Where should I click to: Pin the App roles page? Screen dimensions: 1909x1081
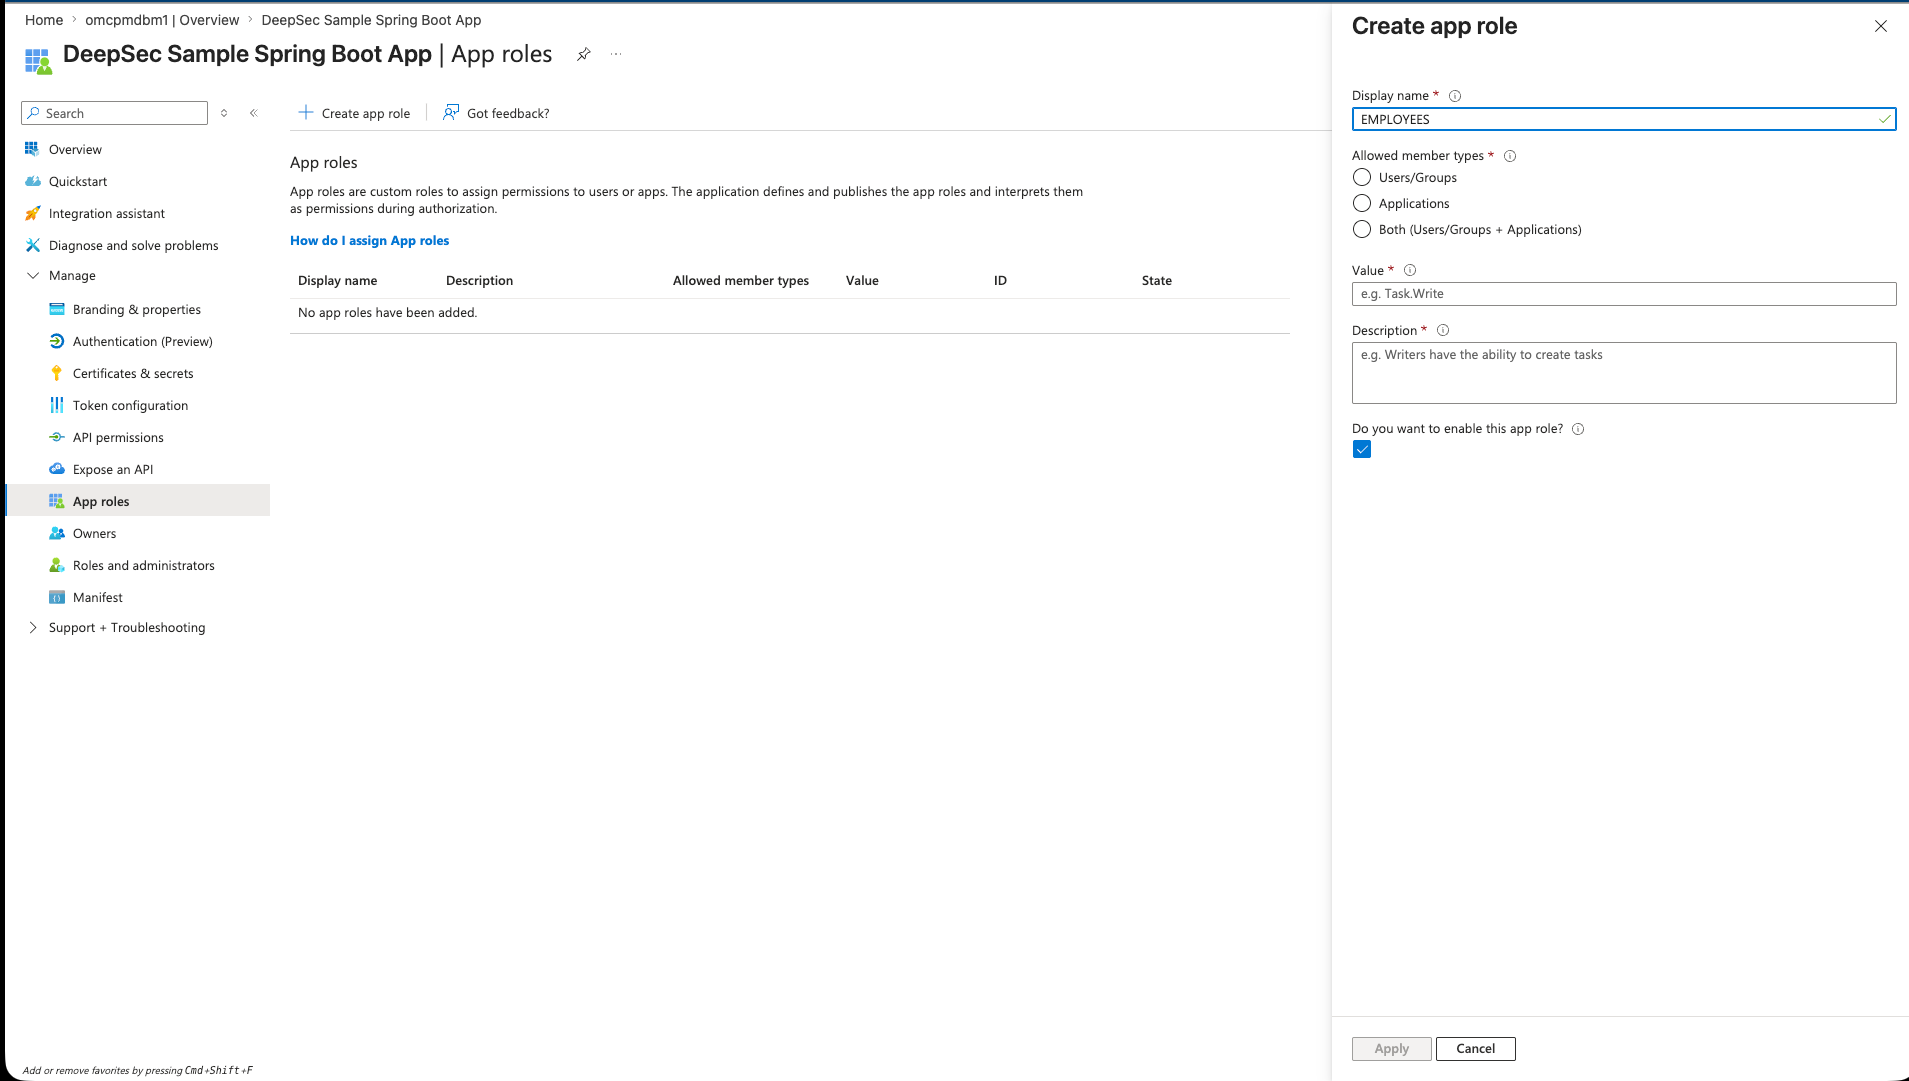point(584,54)
